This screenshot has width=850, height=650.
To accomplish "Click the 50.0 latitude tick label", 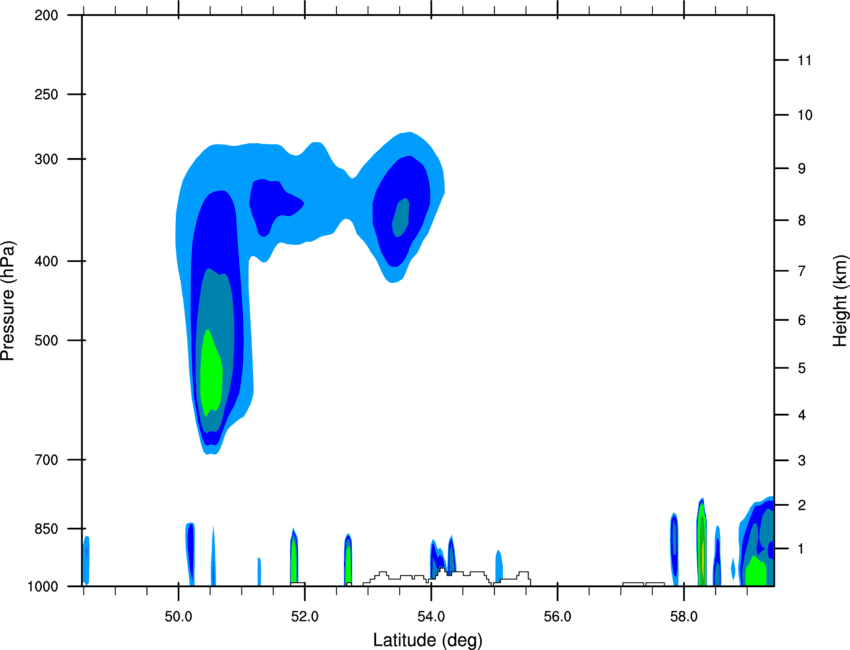I will 178,617.
